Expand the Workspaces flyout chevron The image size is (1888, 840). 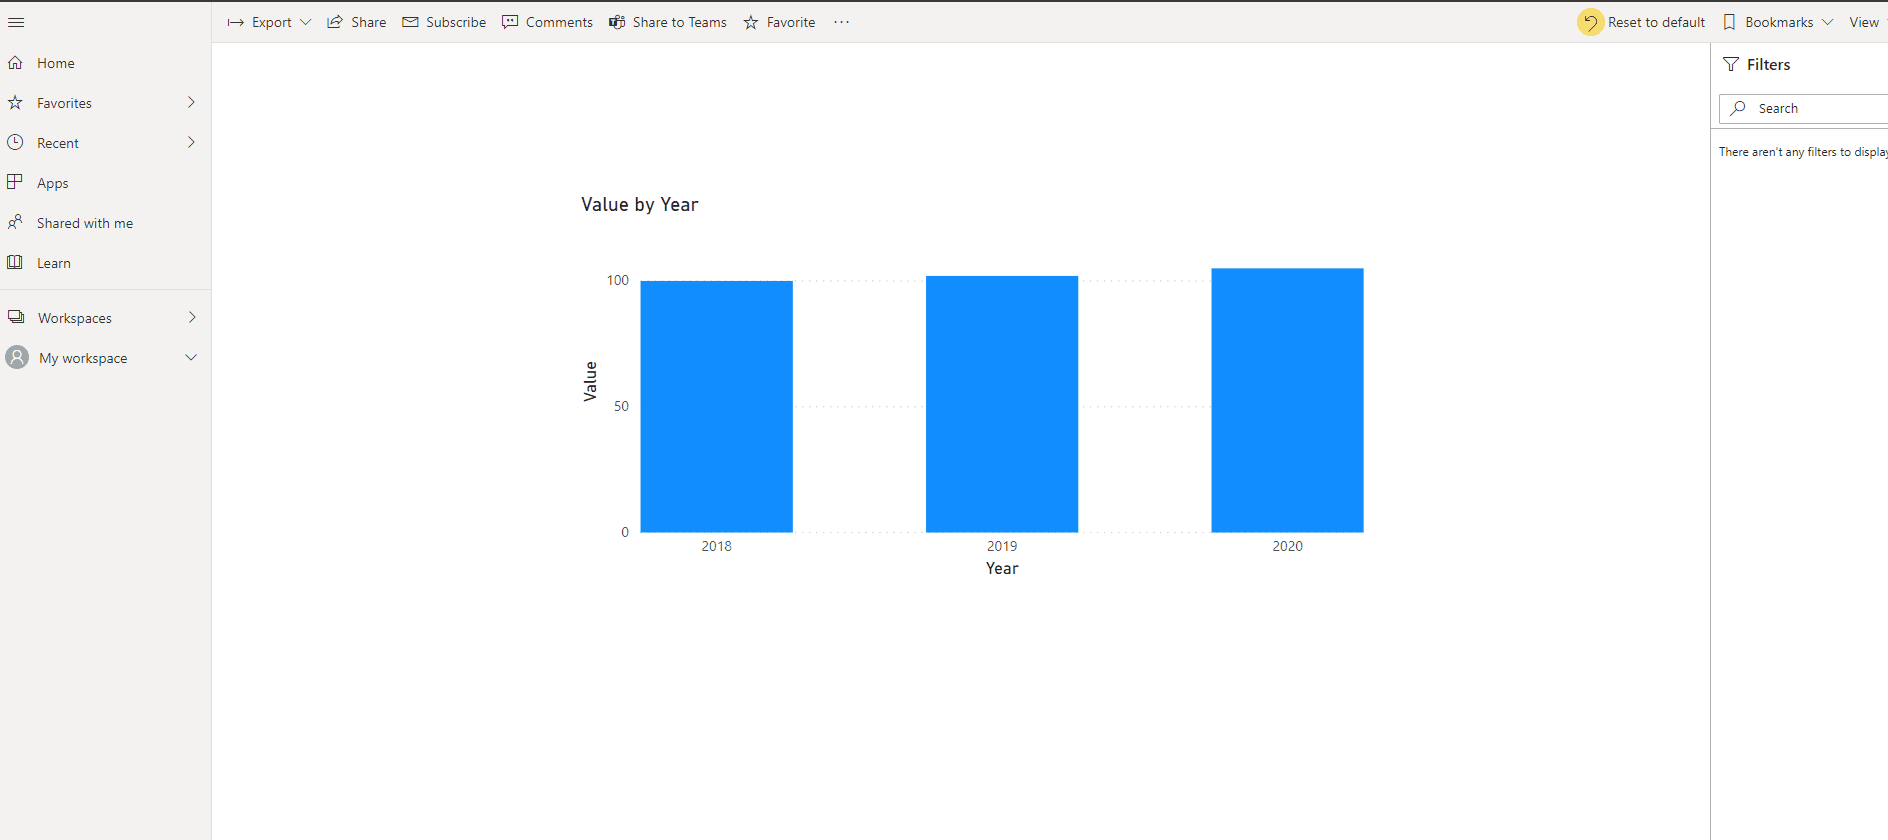[192, 317]
